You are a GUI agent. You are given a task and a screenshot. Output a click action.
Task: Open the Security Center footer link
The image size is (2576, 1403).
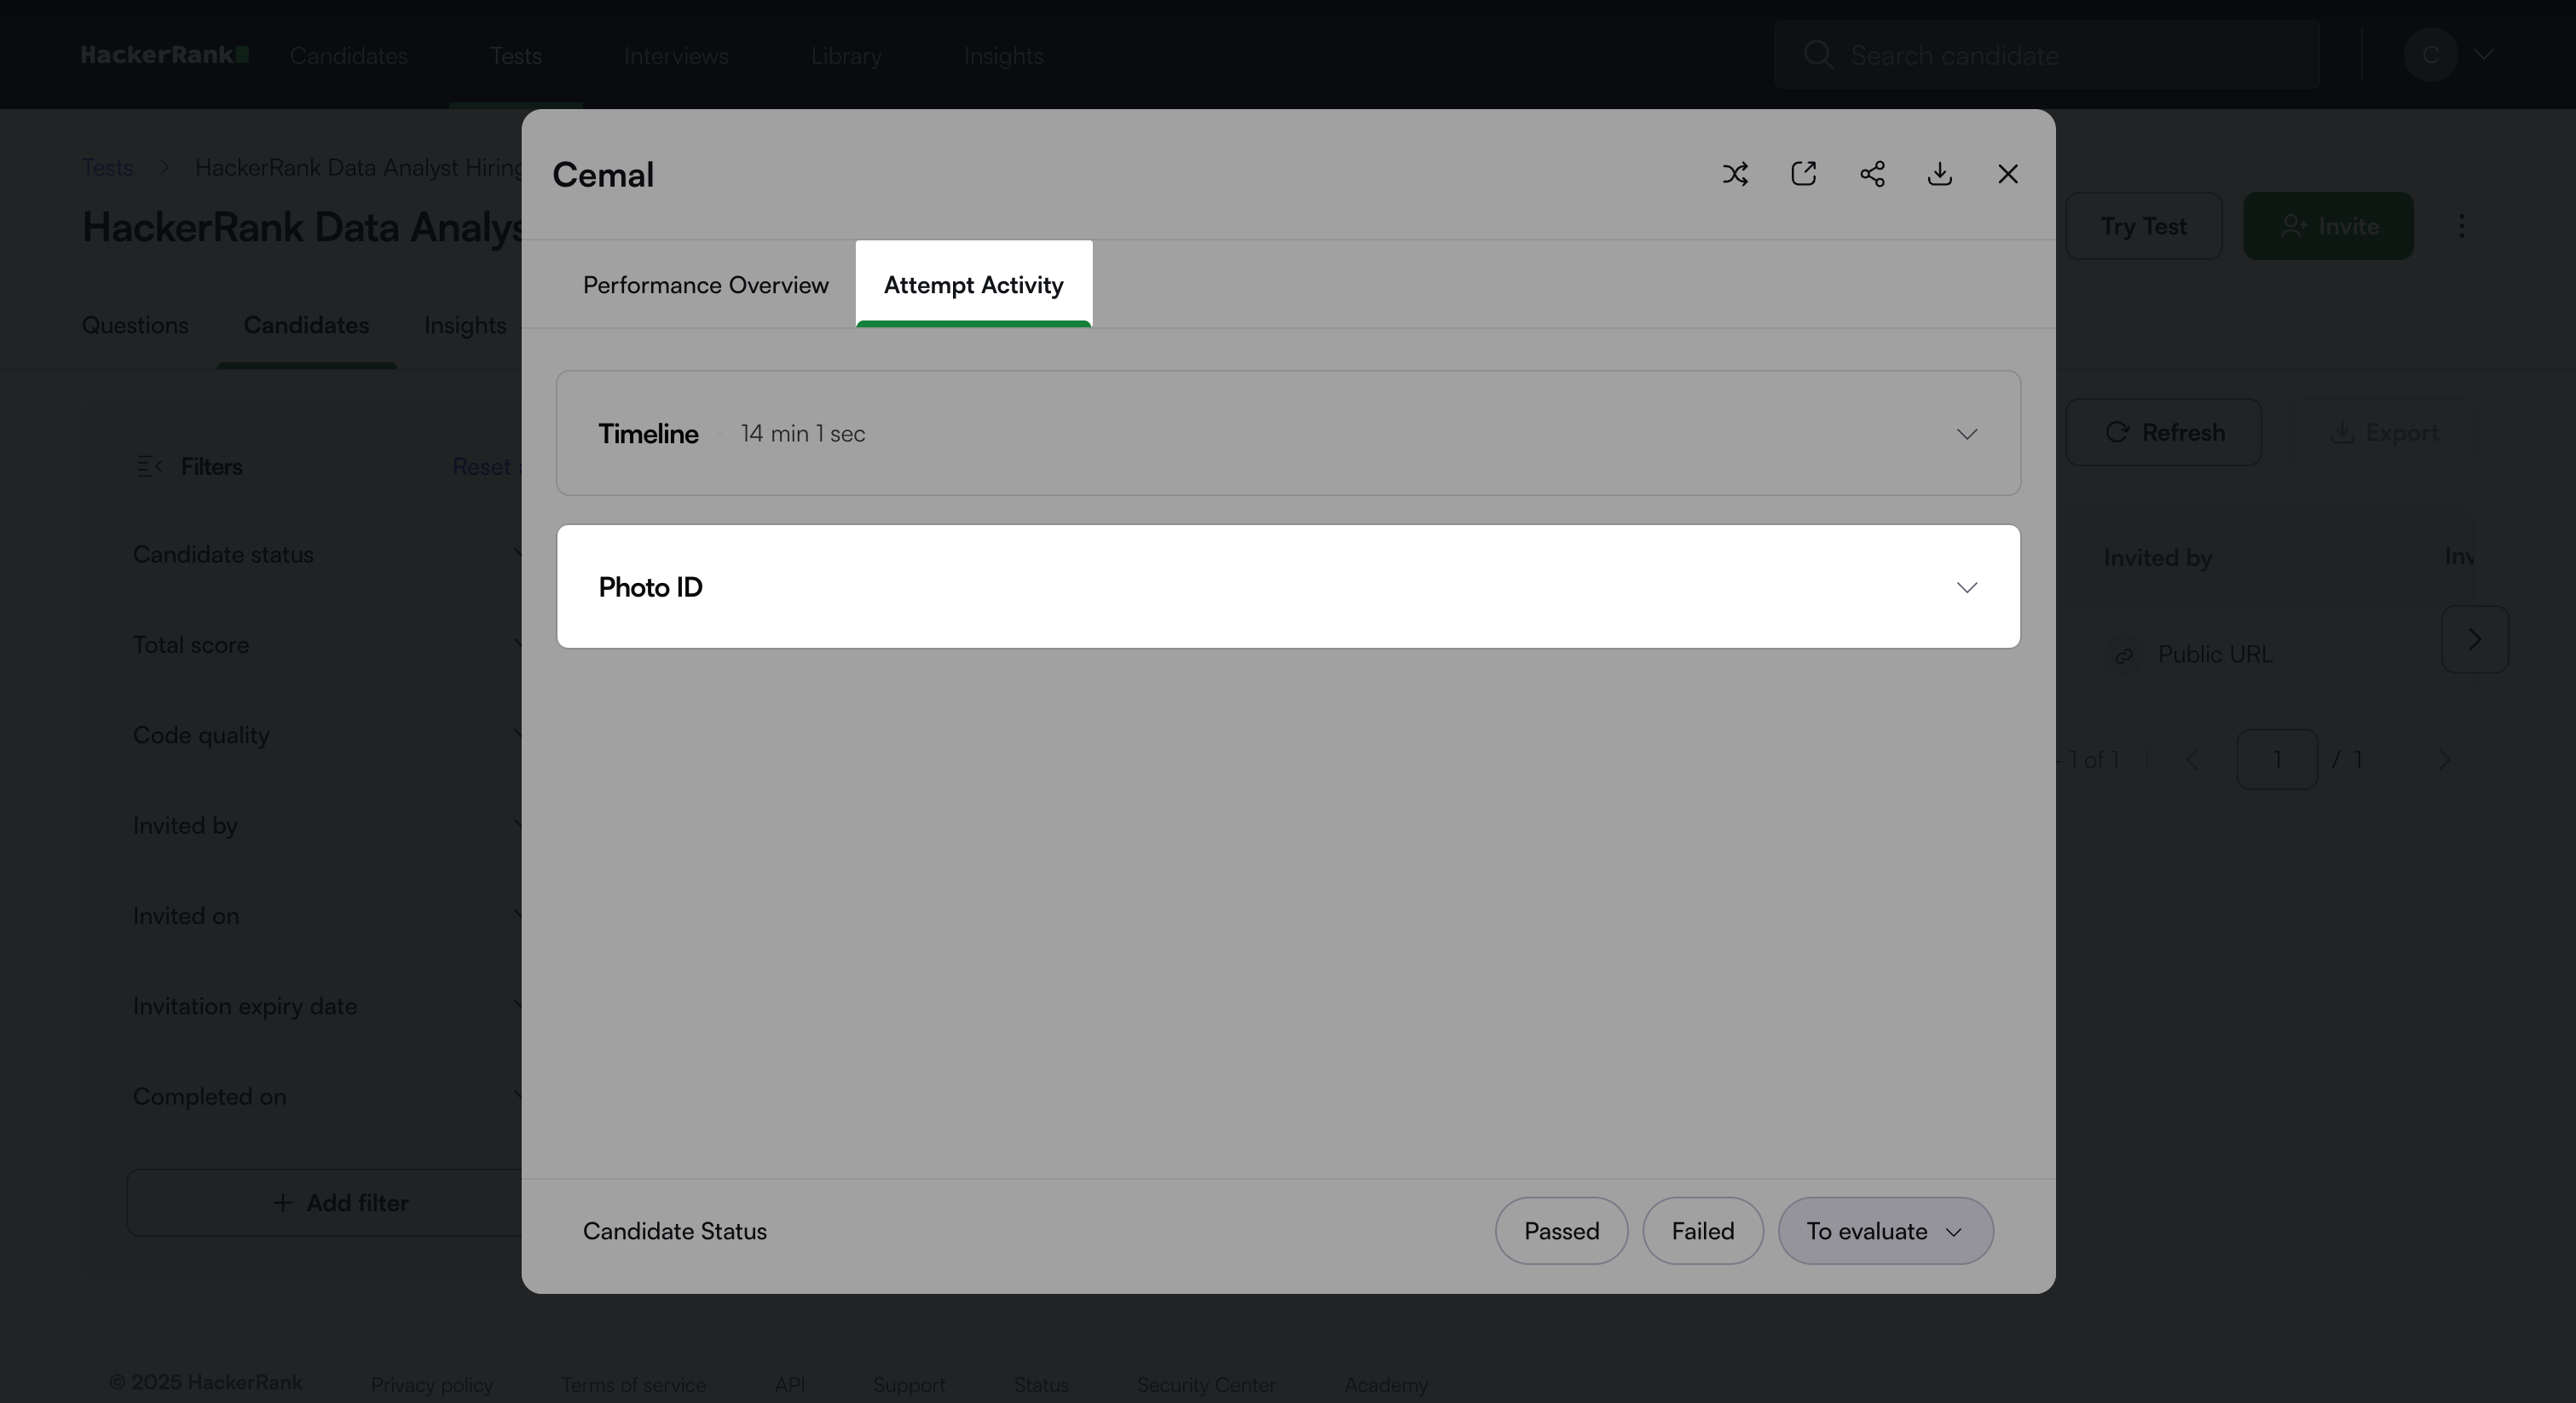pos(1206,1385)
